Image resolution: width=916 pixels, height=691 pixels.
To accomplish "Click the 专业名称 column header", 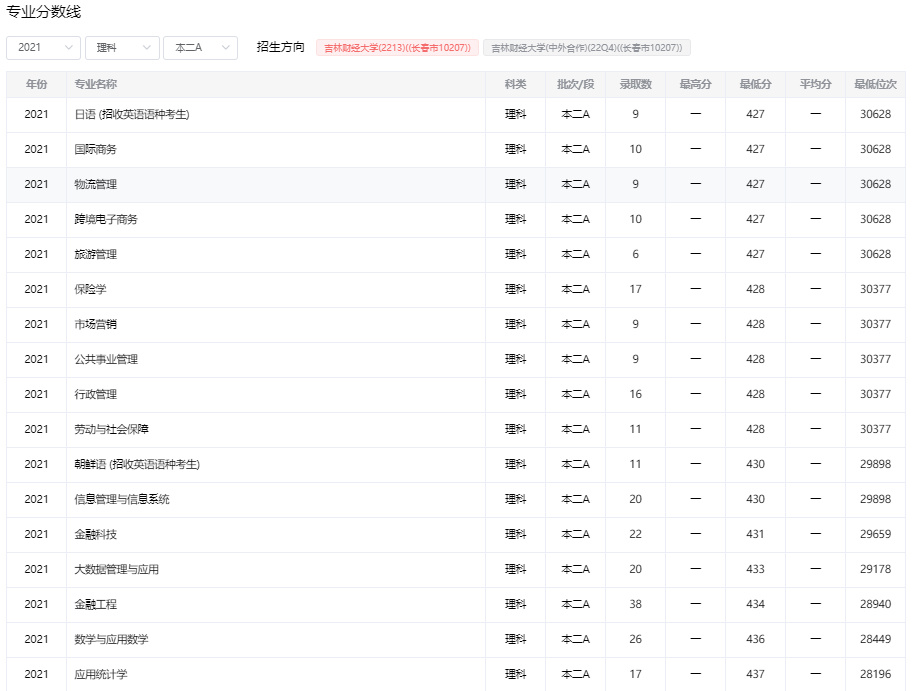I will coord(96,85).
